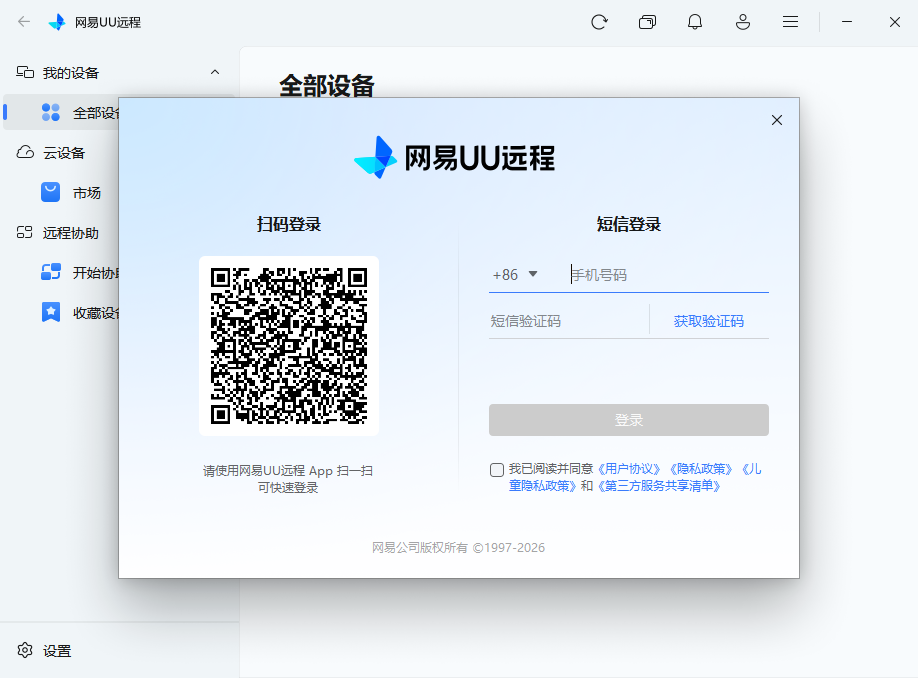Open the multi-window icon in toolbar

tap(647, 22)
